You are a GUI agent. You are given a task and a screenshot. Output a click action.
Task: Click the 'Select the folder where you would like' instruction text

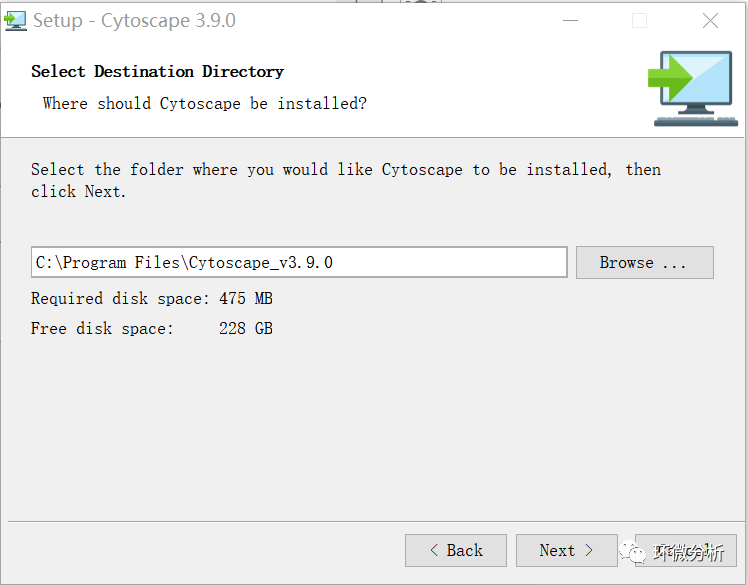click(346, 180)
